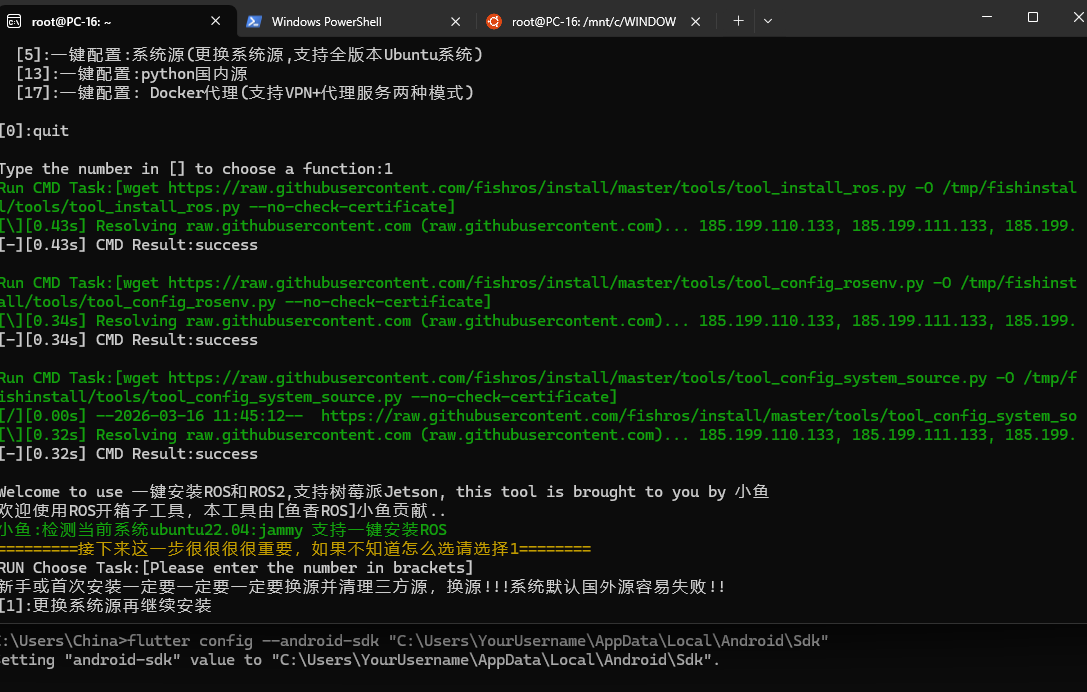This screenshot has height=692, width=1087.
Task: Click the '[-][0.34s] CMD Result:success' line
Action: (x=129, y=340)
